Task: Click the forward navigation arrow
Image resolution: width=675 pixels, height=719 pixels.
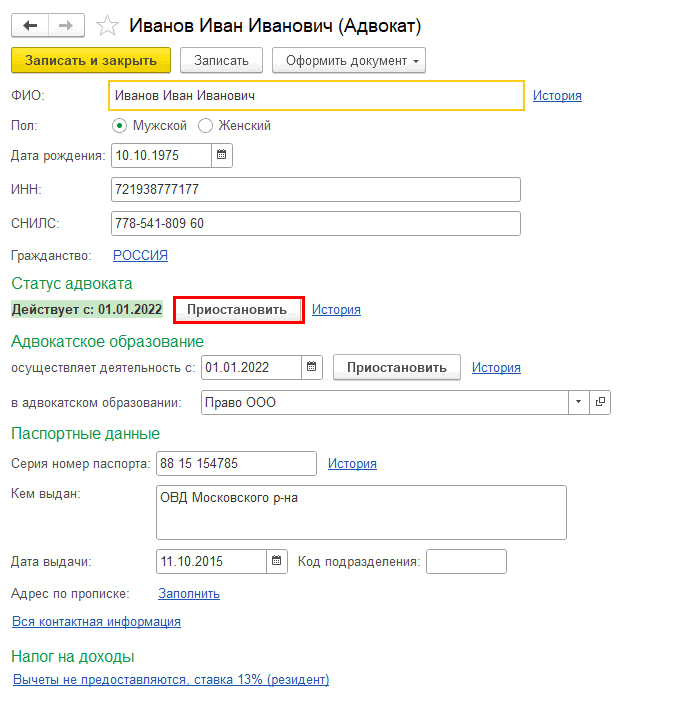Action: click(66, 24)
